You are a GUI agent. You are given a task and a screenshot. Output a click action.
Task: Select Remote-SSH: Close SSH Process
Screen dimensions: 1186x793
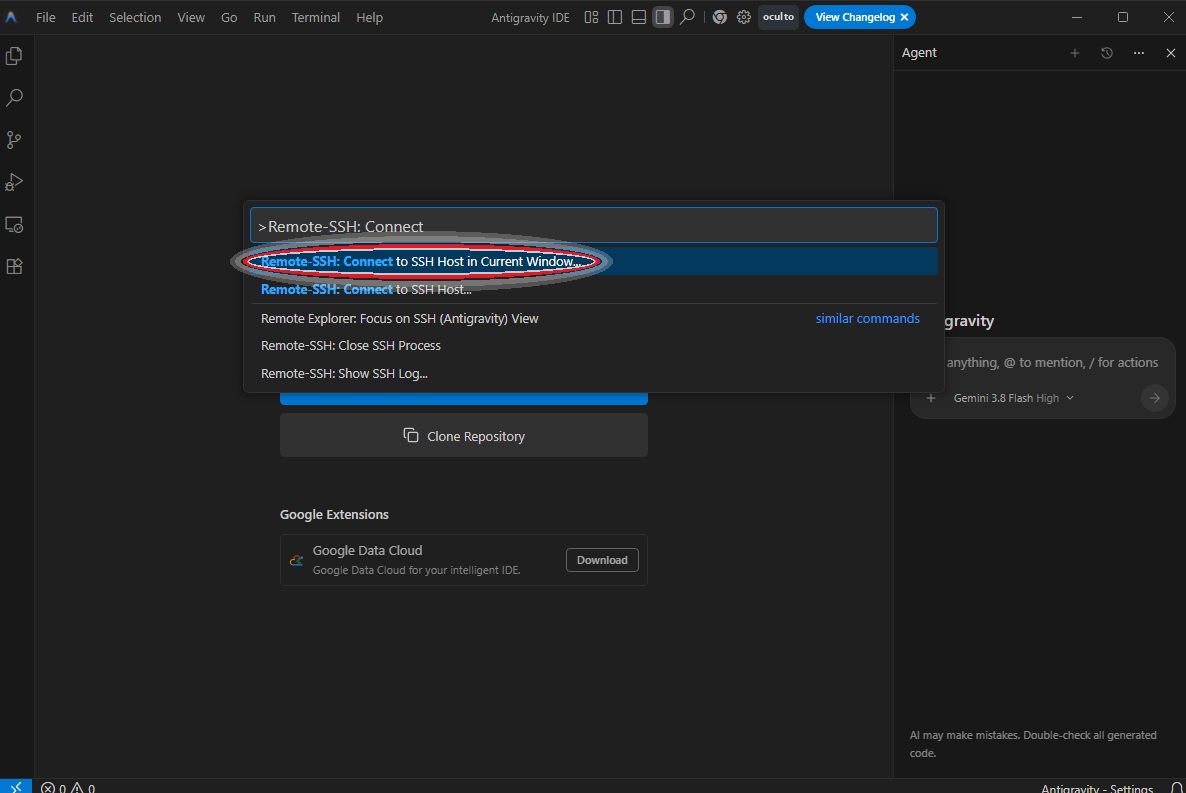point(594,346)
